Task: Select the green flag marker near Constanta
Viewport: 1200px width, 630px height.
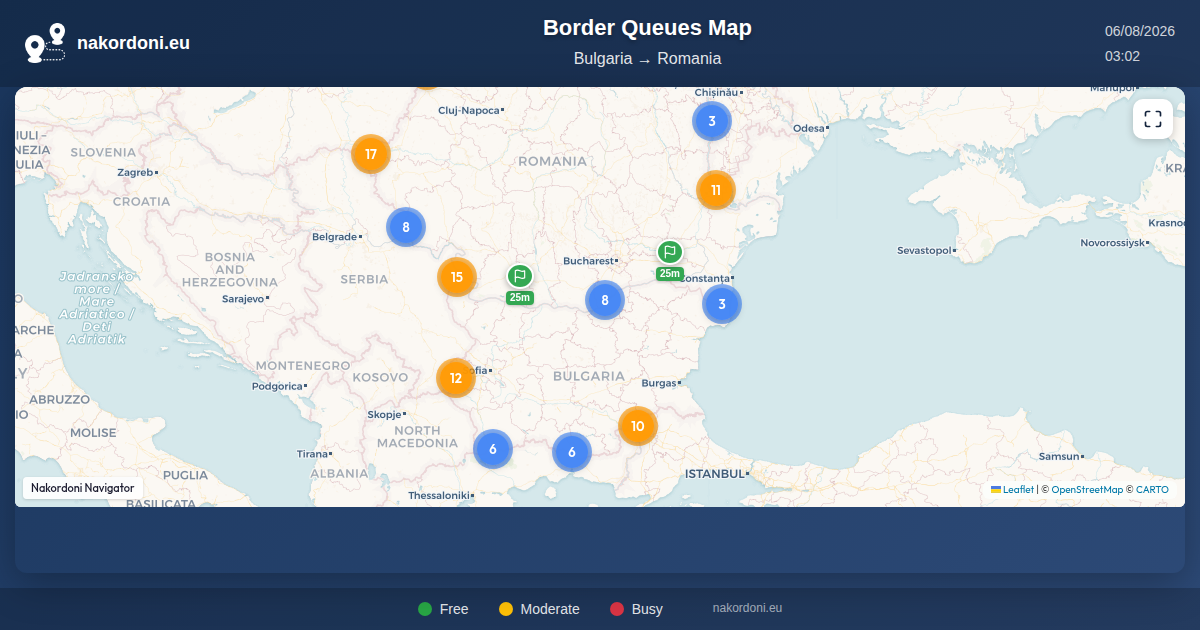Action: pyautogui.click(x=670, y=252)
